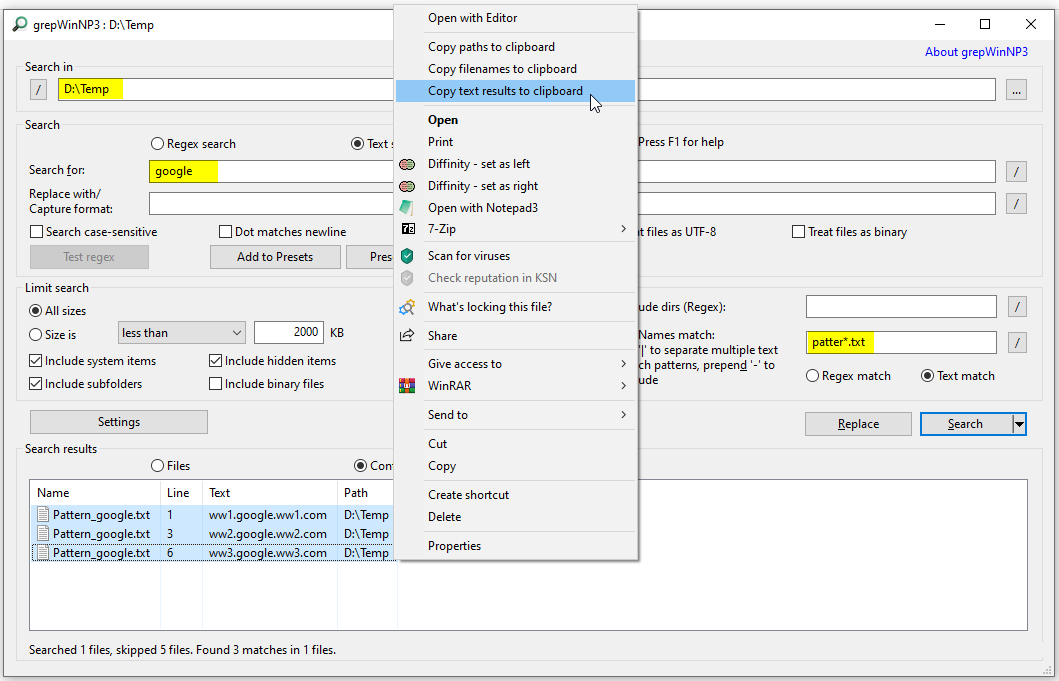Screen dimensions: 1059x681
Task: Click the grepWinNP3 magnifier title bar icon
Action: tap(20, 24)
